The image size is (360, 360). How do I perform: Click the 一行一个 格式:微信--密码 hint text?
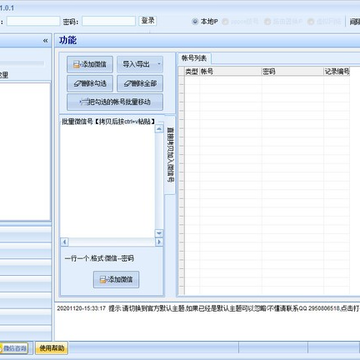pyautogui.click(x=99, y=259)
